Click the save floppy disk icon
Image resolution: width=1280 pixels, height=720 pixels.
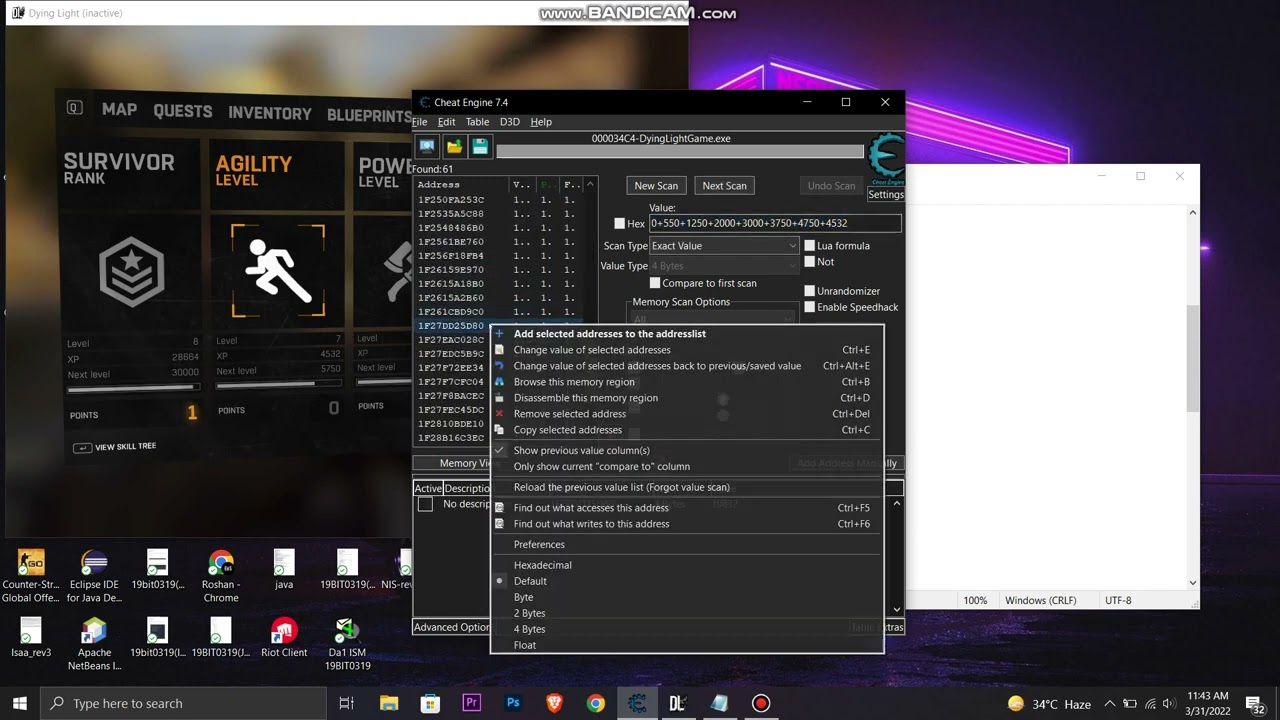[480, 147]
